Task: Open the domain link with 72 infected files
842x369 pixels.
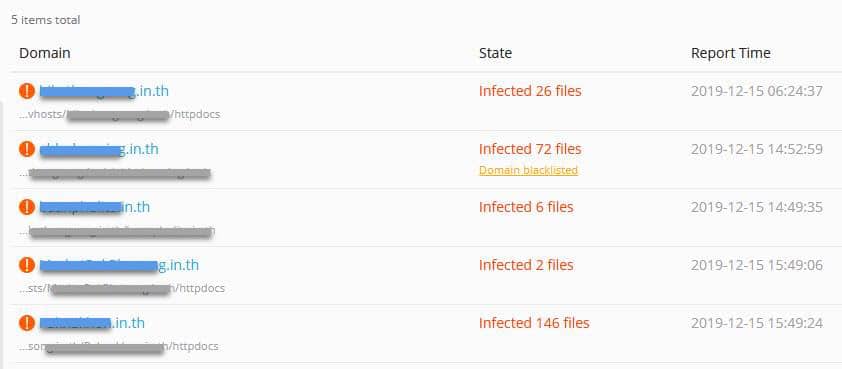Action: coord(99,149)
